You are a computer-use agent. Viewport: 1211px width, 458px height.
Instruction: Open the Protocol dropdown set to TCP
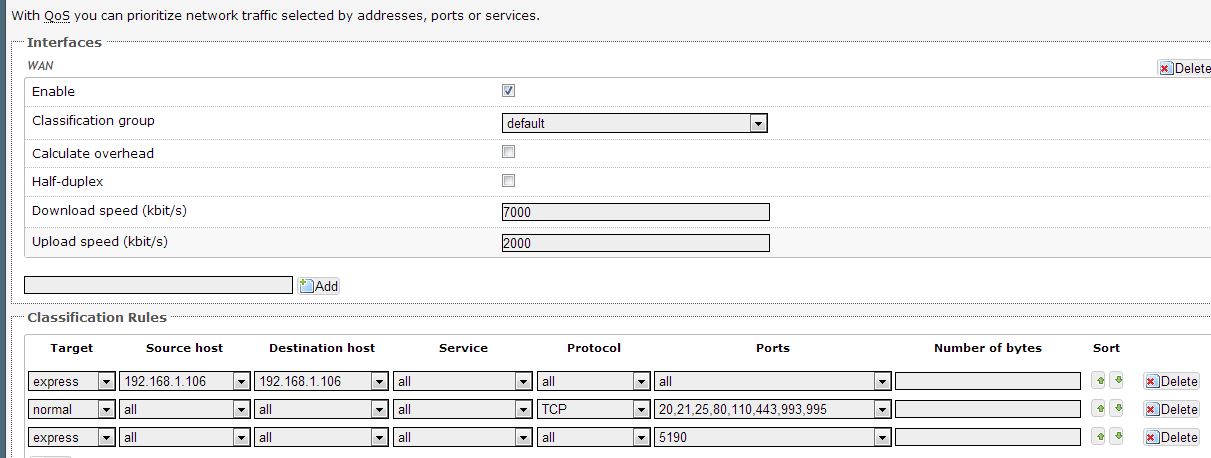(594, 409)
